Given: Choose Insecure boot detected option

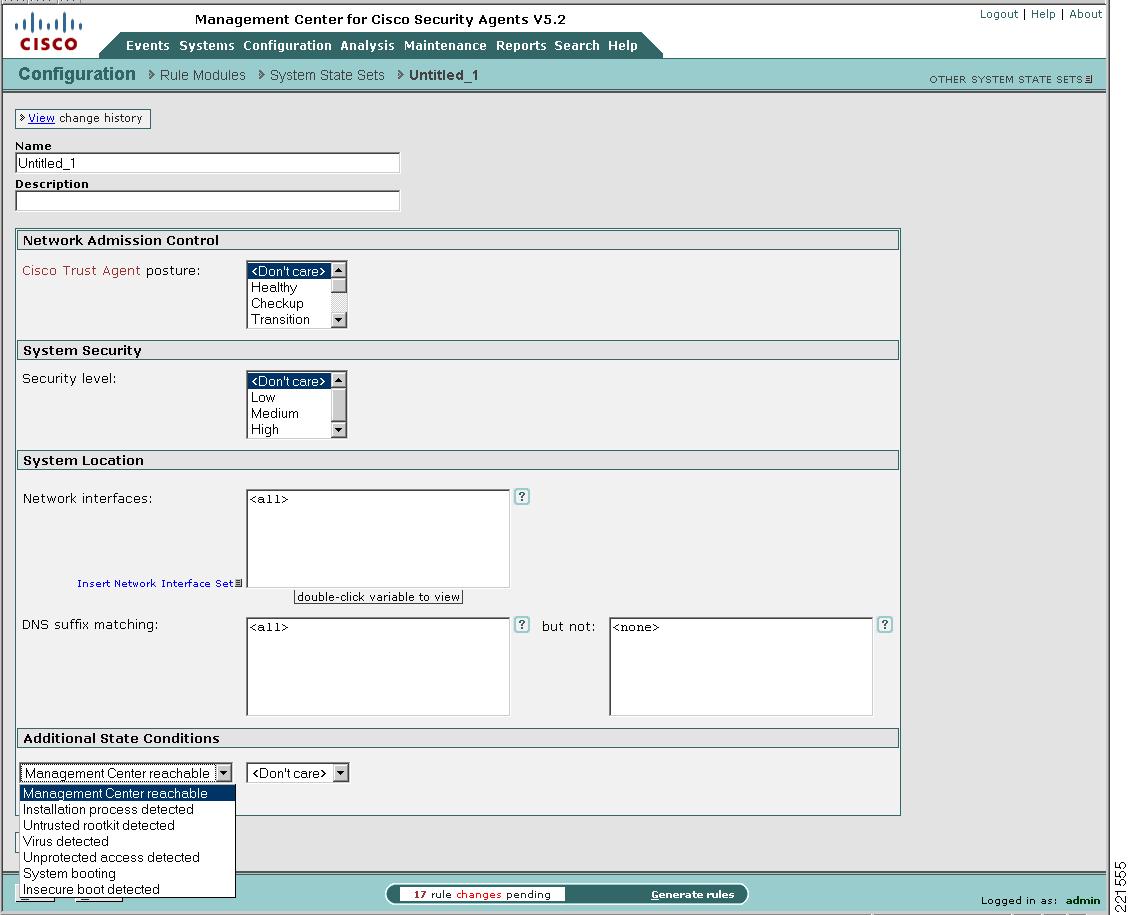Looking at the screenshot, I should [x=127, y=889].
